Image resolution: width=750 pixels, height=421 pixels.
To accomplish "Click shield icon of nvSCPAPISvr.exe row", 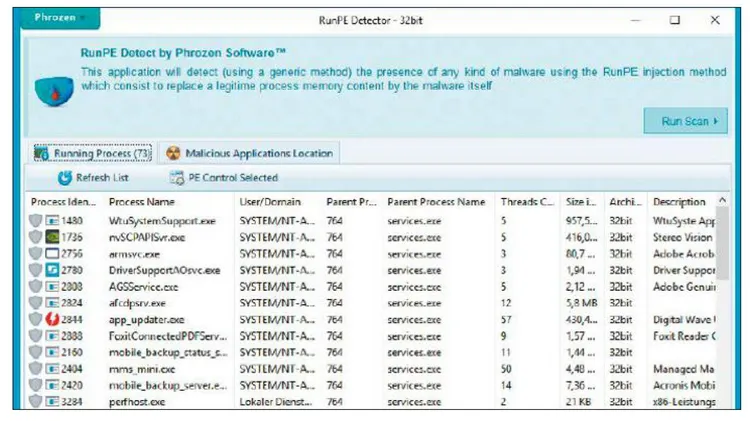I will pos(35,237).
